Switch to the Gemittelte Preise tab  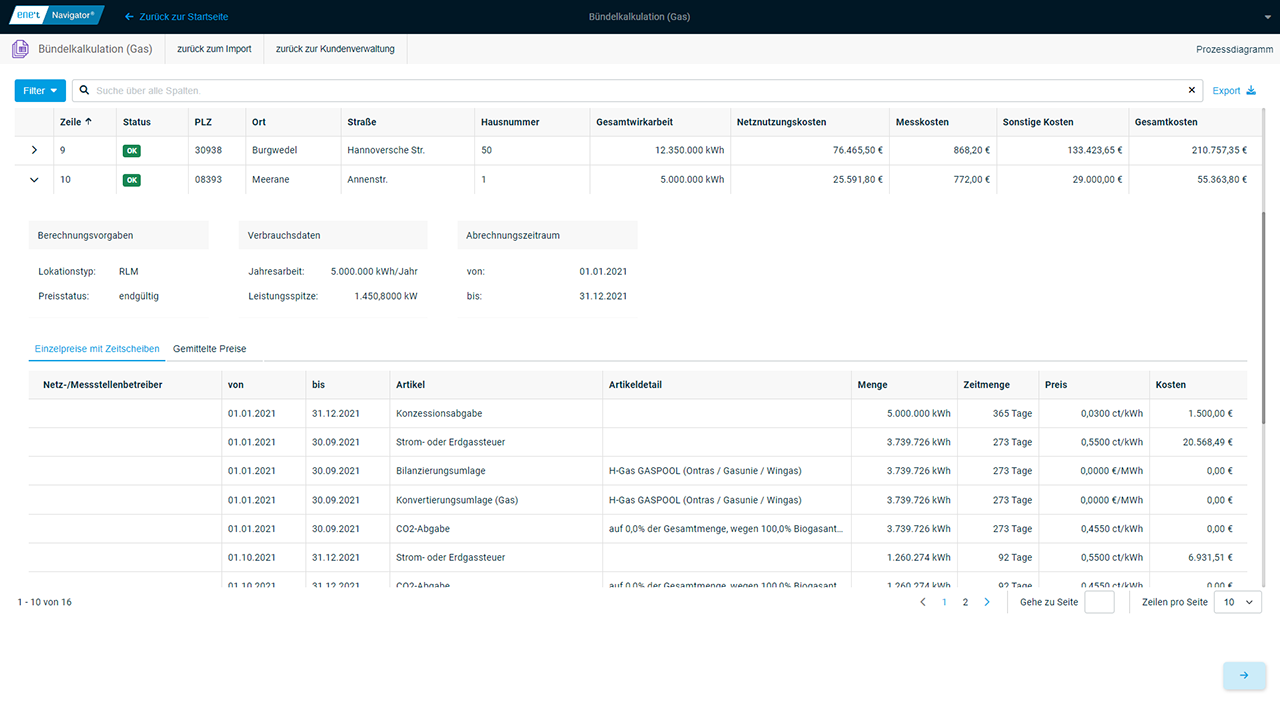pos(209,349)
